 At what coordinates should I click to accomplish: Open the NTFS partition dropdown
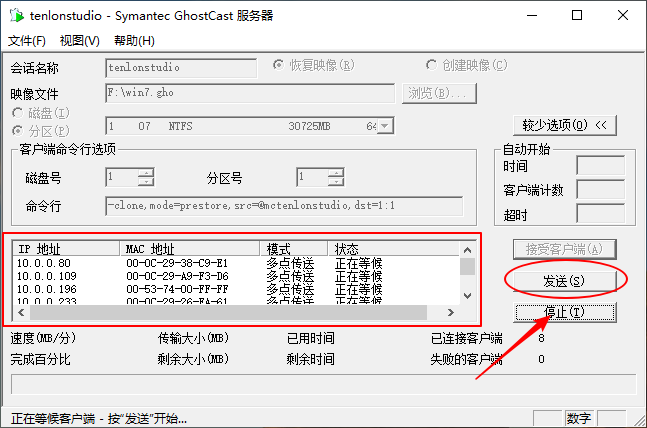click(x=385, y=126)
